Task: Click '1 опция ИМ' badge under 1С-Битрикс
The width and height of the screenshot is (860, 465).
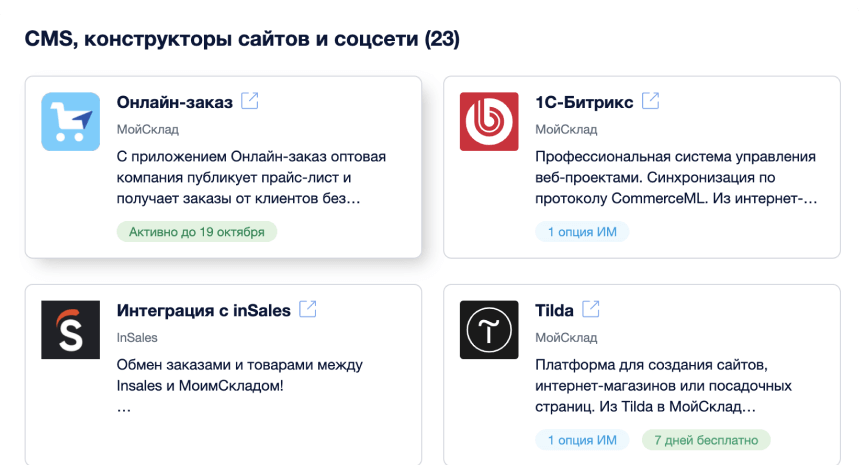Action: [581, 232]
